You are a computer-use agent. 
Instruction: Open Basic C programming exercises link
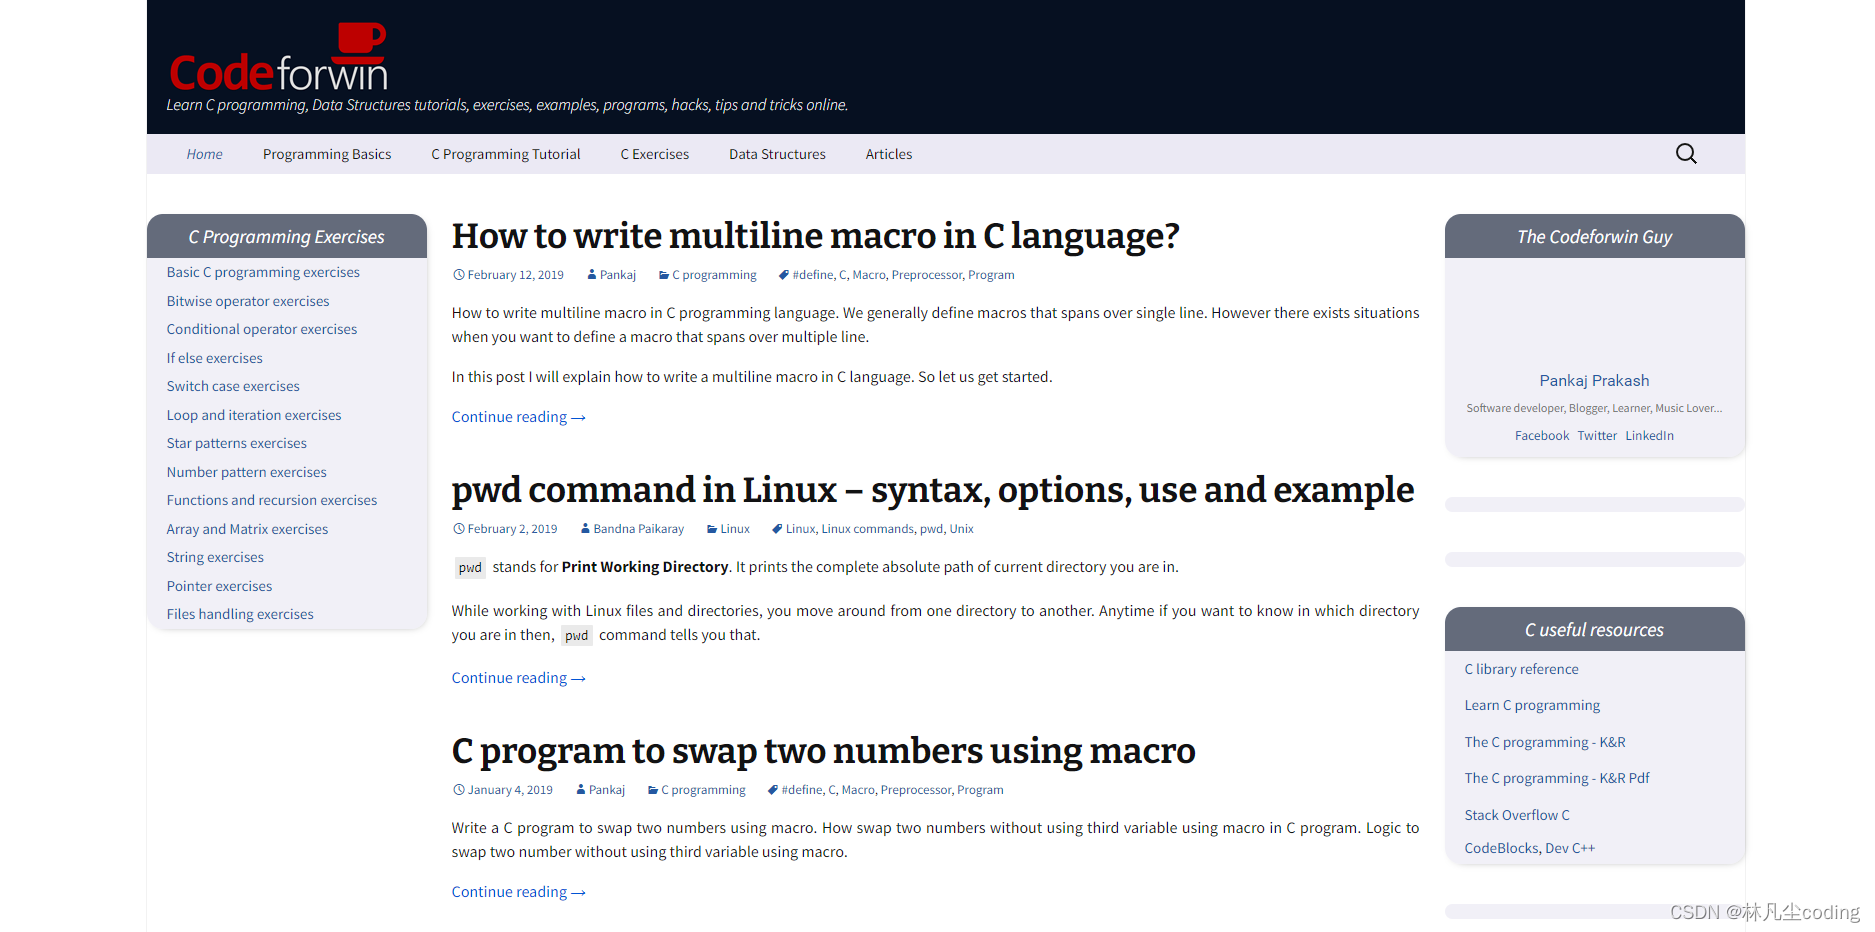(x=263, y=272)
